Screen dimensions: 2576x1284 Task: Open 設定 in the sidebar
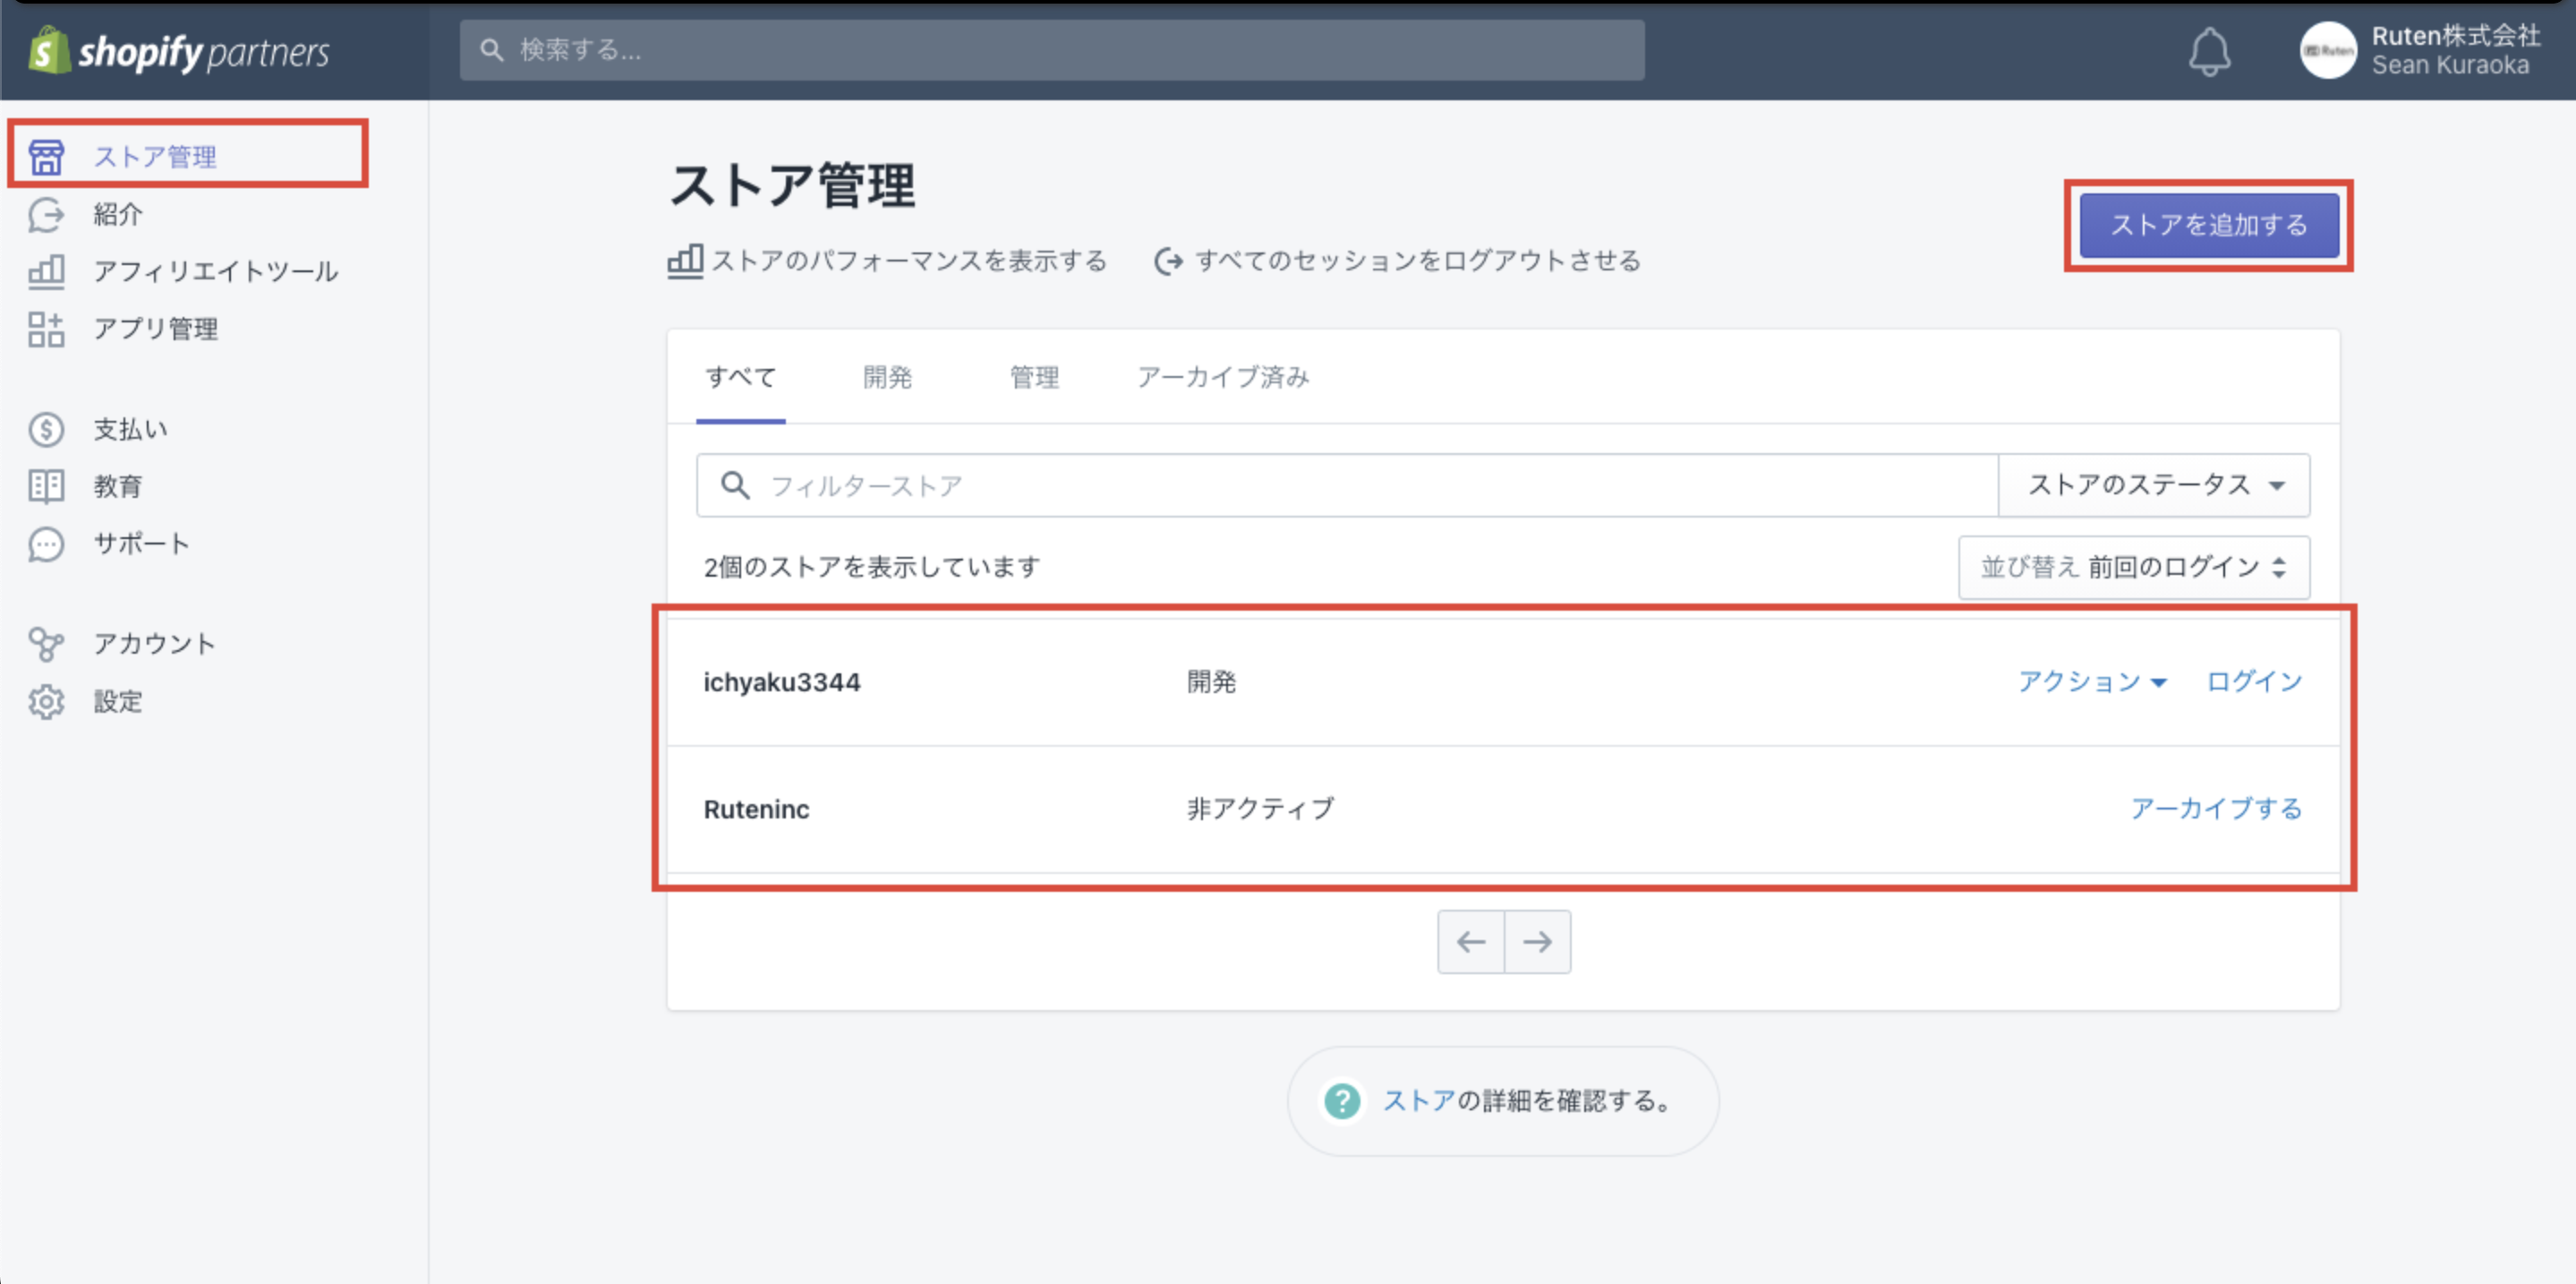(x=118, y=702)
